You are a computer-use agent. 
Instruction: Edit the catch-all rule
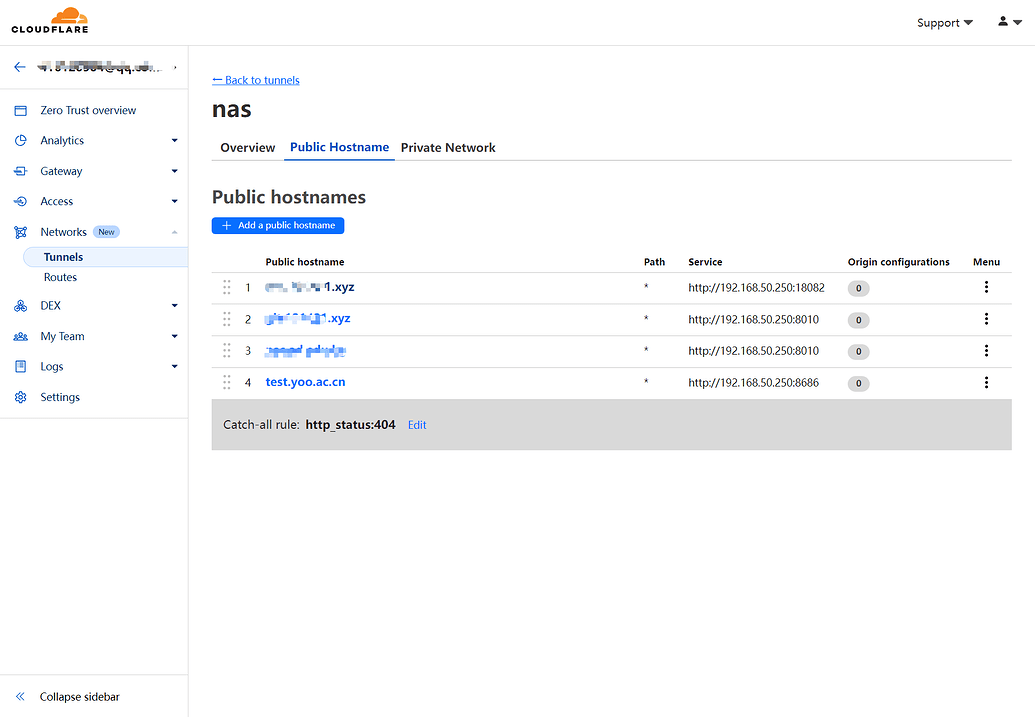click(x=417, y=425)
